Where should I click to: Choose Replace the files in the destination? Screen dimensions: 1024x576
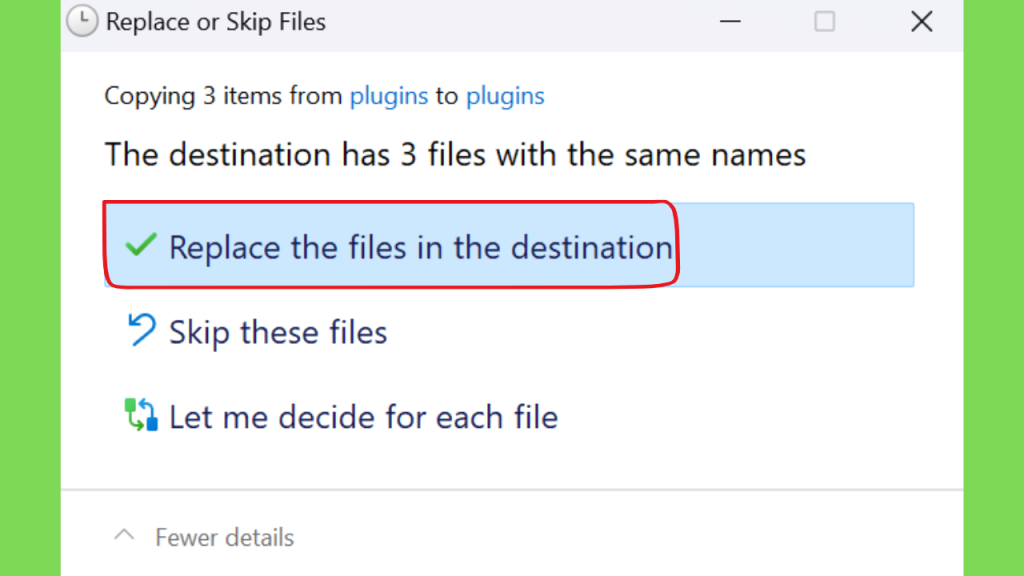tap(421, 248)
